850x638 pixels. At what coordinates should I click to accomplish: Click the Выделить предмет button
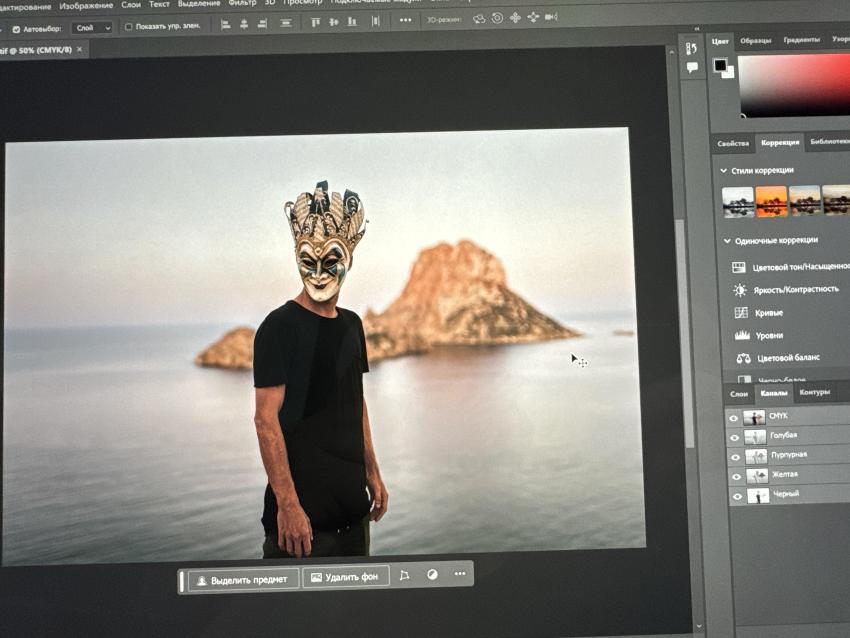point(243,579)
